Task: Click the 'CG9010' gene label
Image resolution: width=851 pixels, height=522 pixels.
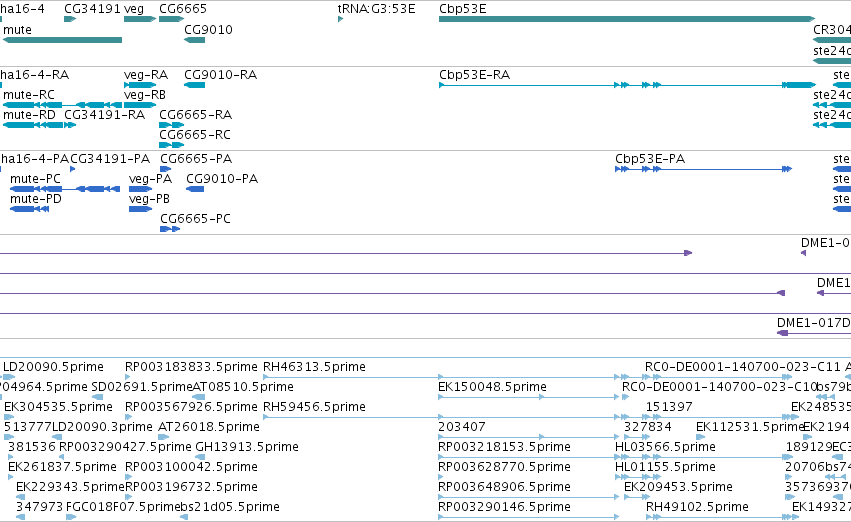Action: (208, 30)
